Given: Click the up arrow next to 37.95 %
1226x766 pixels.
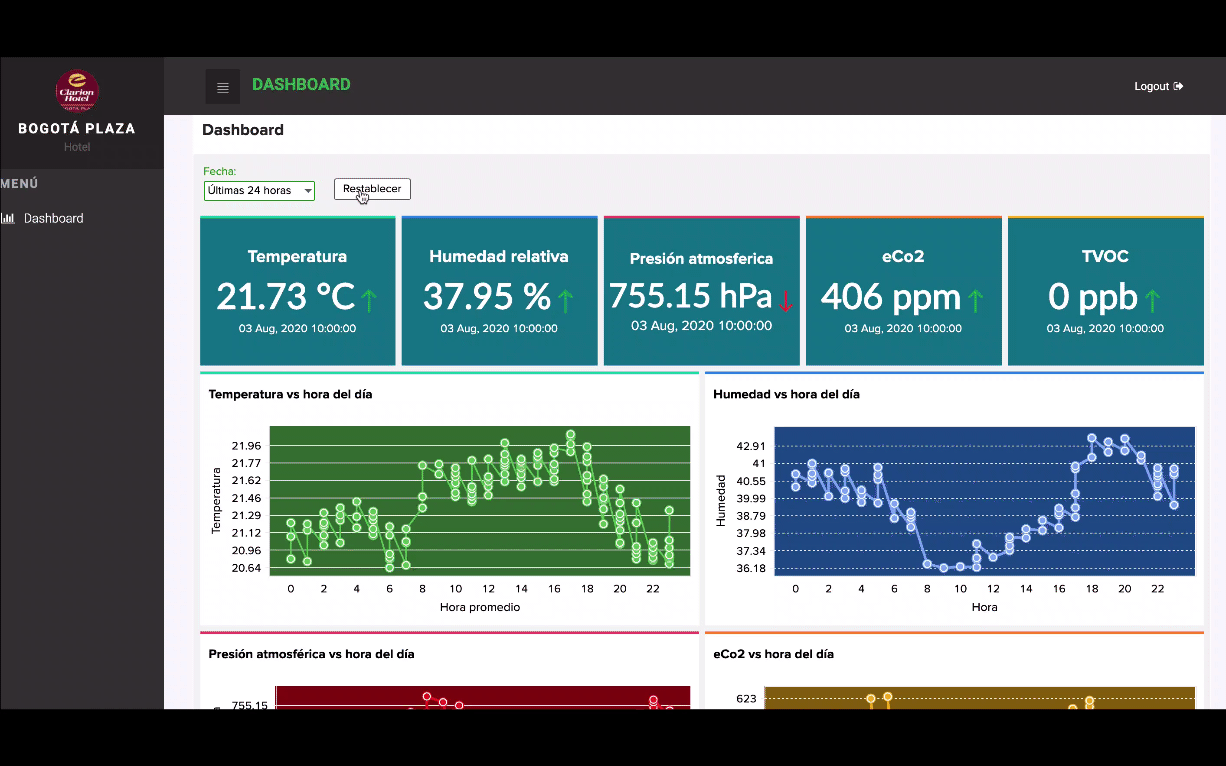Looking at the screenshot, I should (x=566, y=299).
